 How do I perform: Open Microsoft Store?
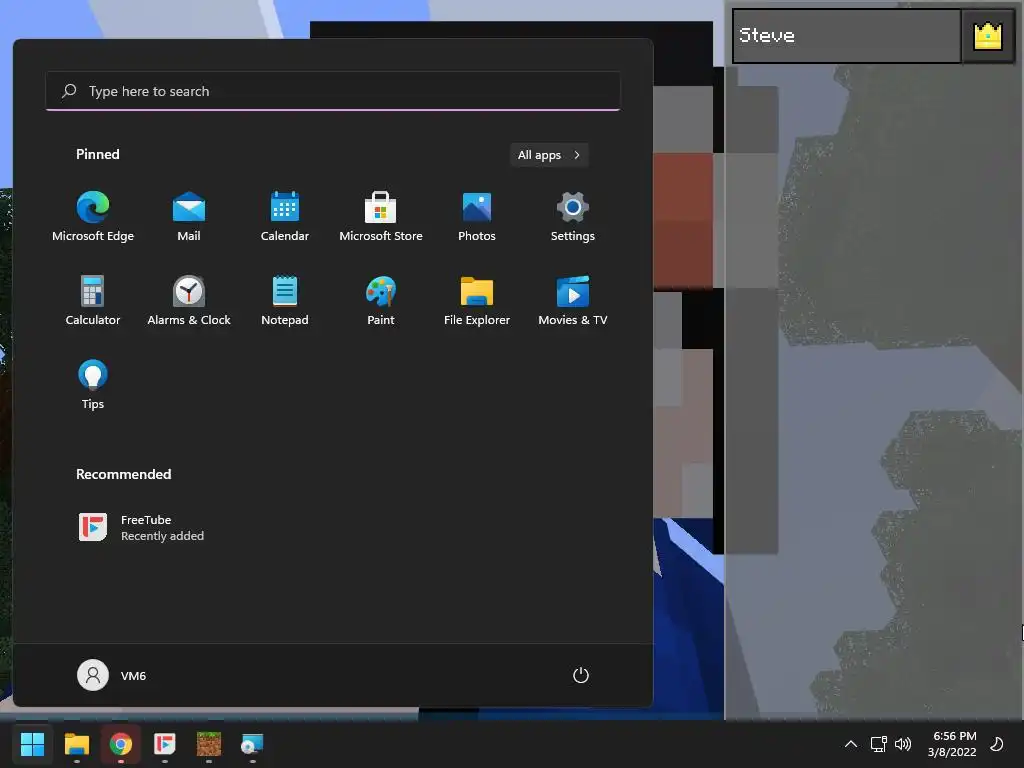pyautogui.click(x=381, y=217)
